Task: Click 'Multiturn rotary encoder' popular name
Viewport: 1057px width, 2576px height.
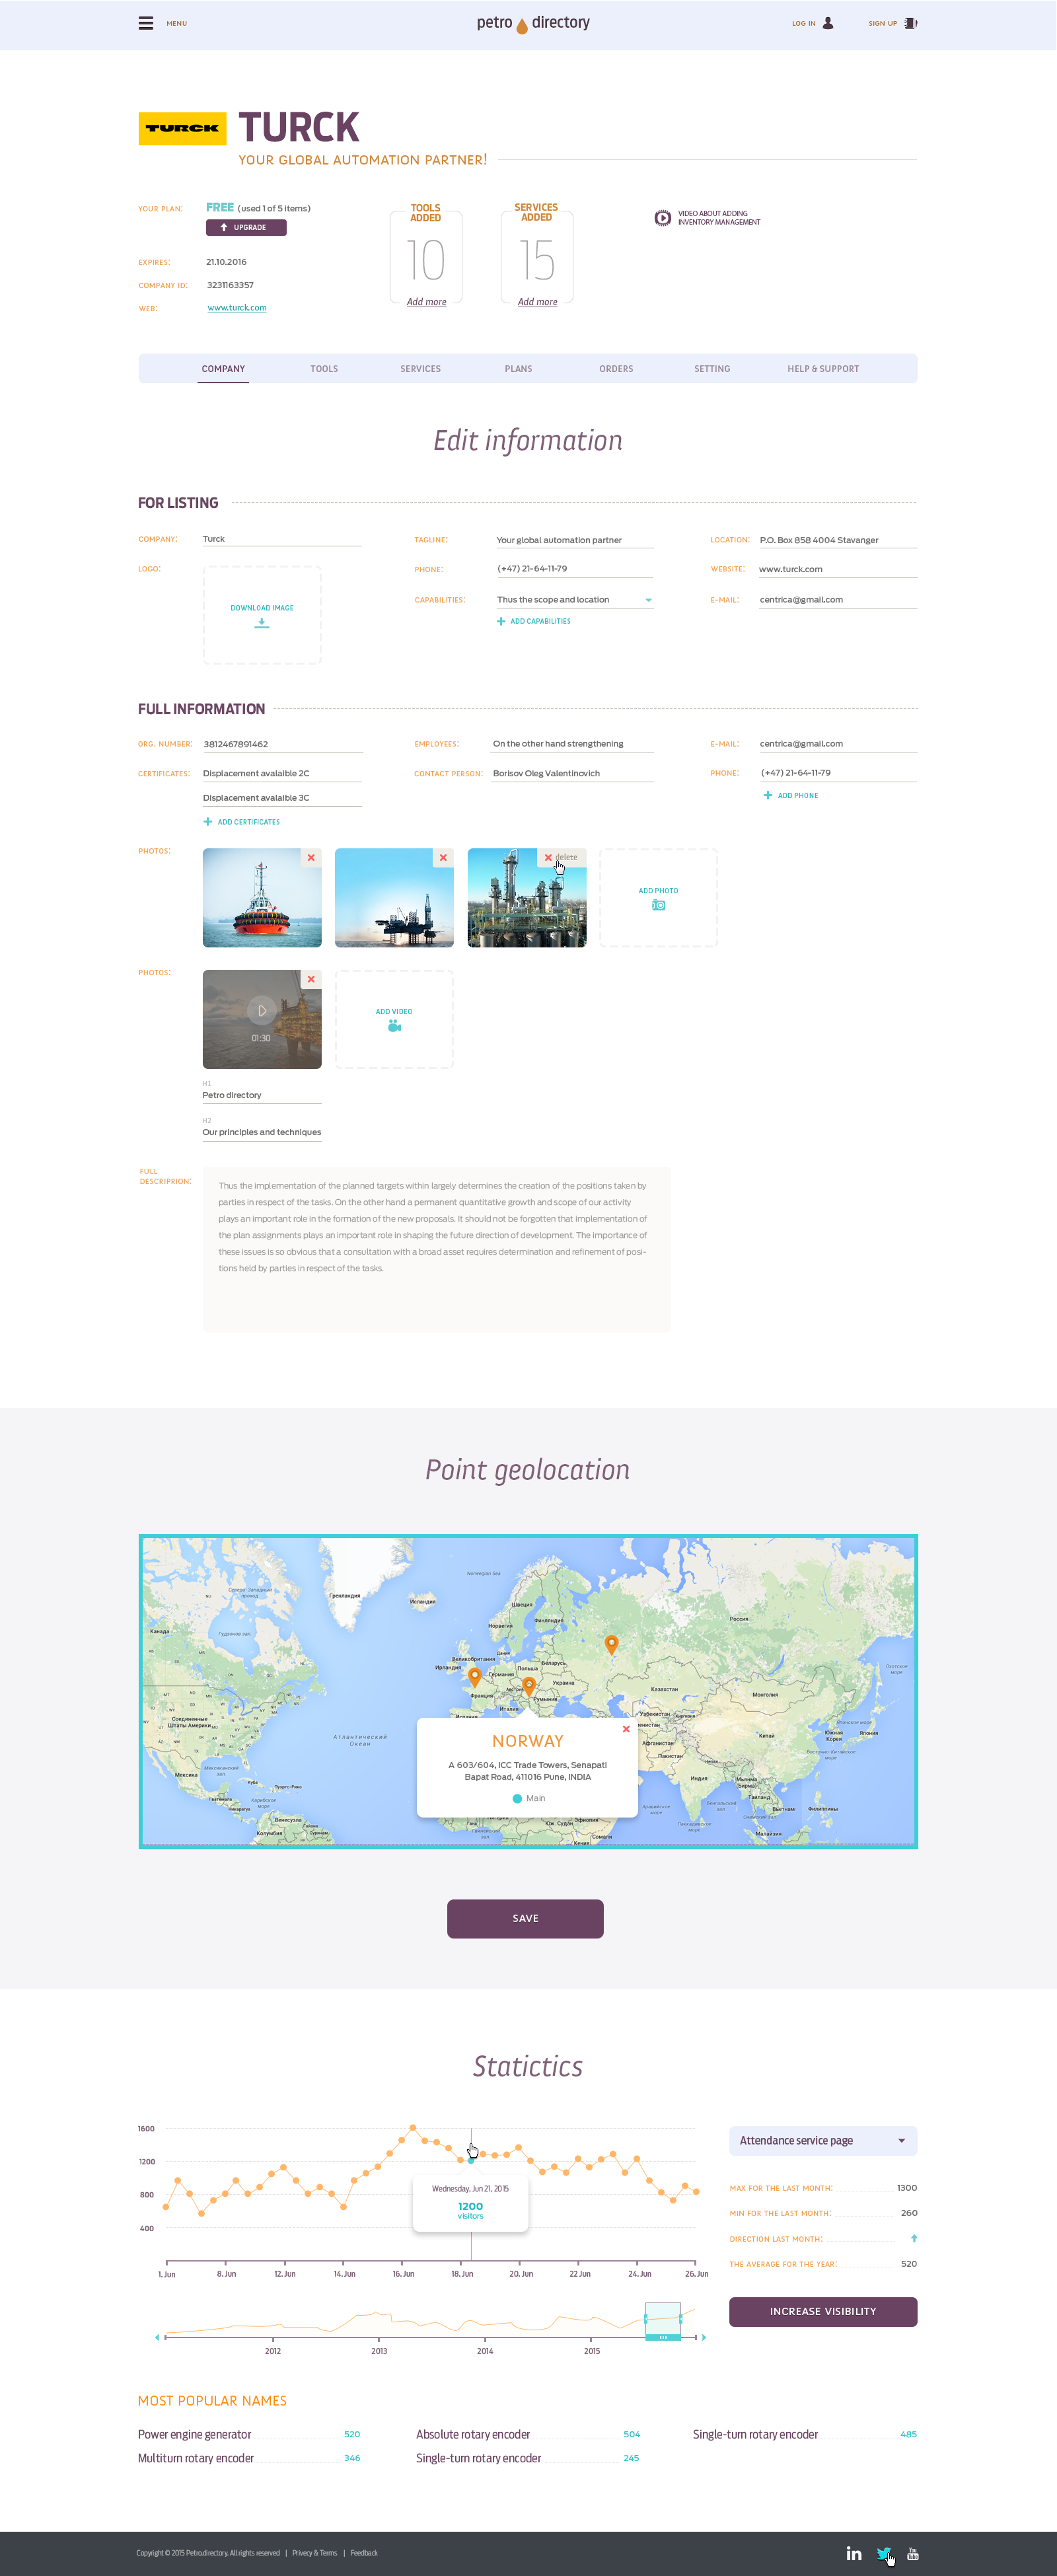Action: pos(196,2458)
